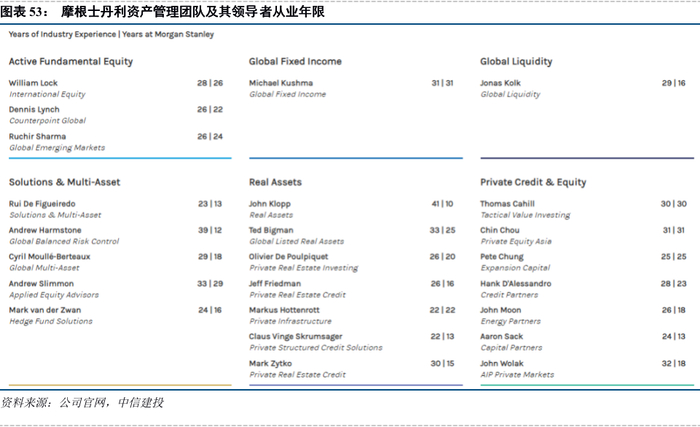
Task: Click the 'Active Fundamental Equity' section heading
Action: (x=71, y=62)
